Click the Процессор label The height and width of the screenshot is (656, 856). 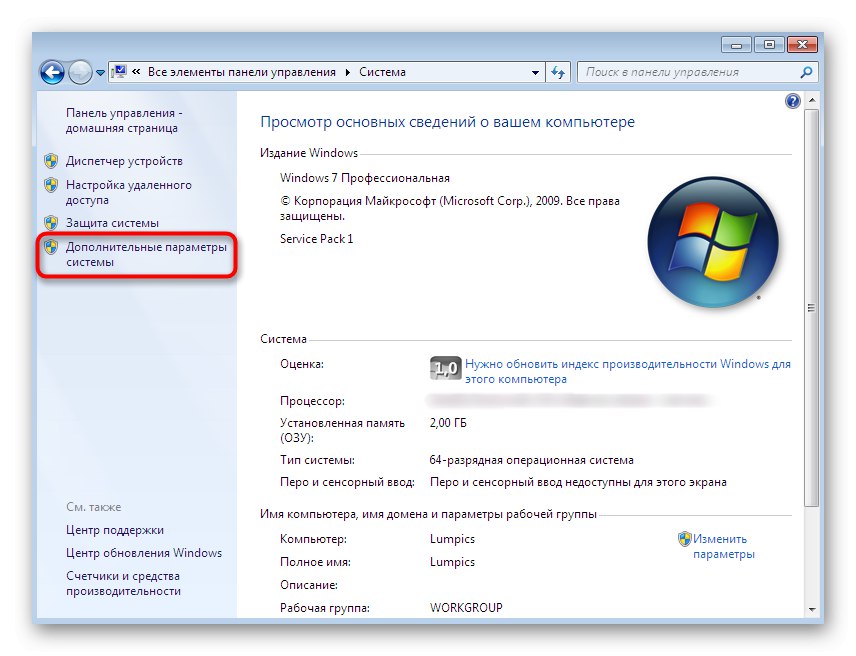(x=312, y=401)
